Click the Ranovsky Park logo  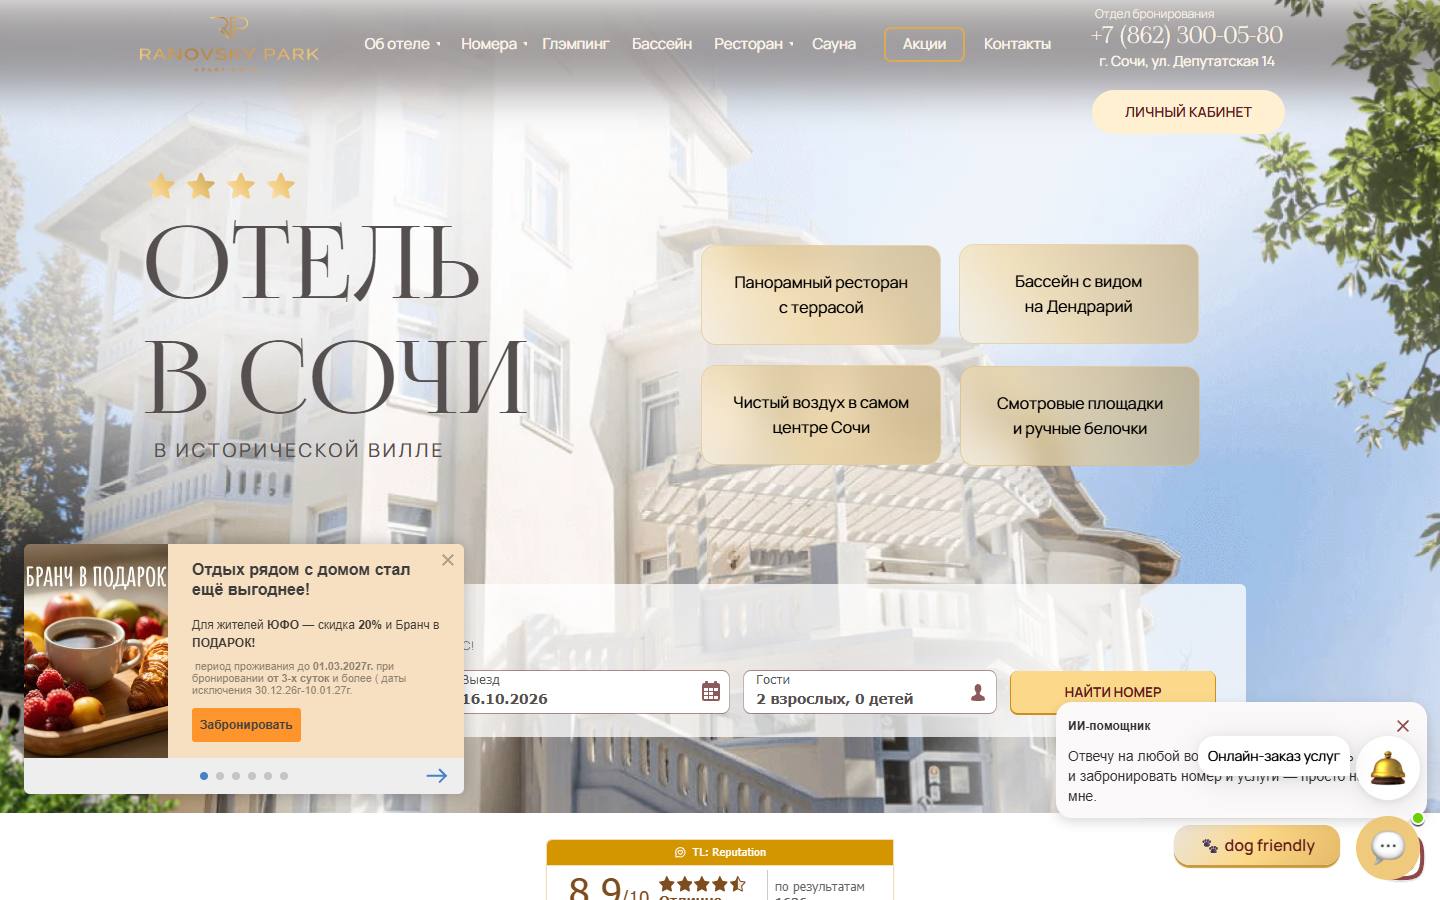pos(229,44)
